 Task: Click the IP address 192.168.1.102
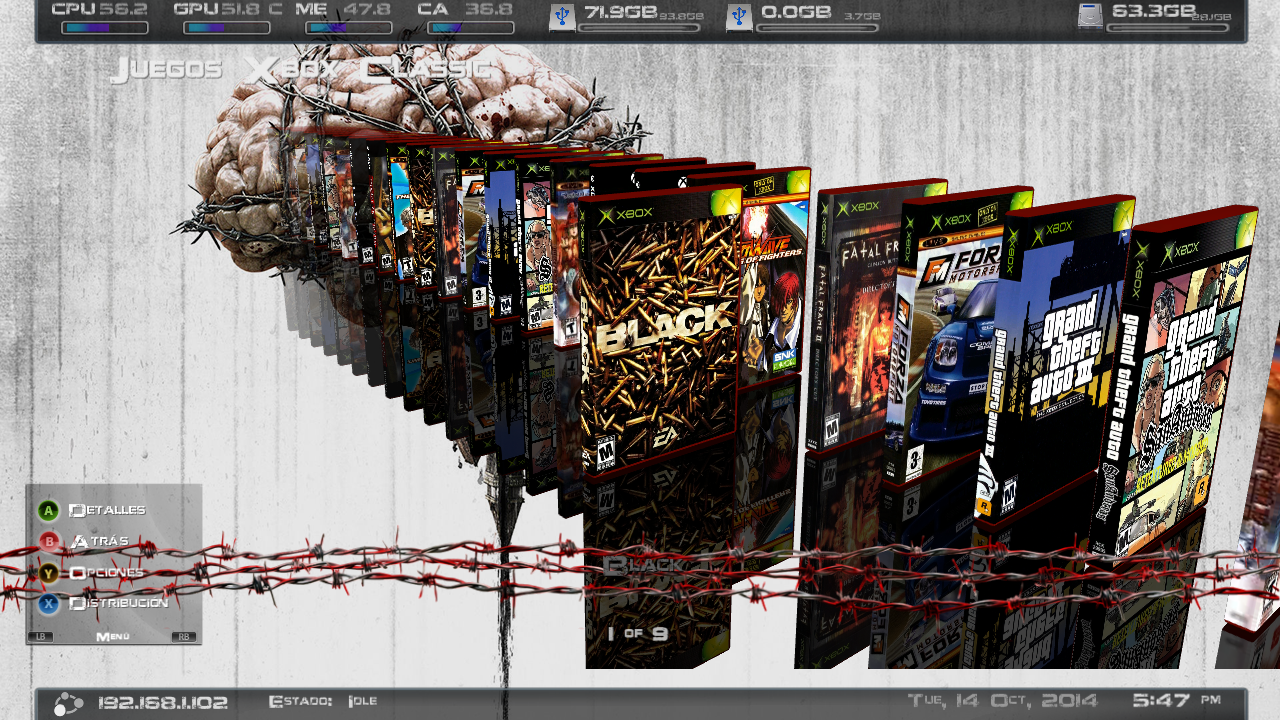coord(163,702)
